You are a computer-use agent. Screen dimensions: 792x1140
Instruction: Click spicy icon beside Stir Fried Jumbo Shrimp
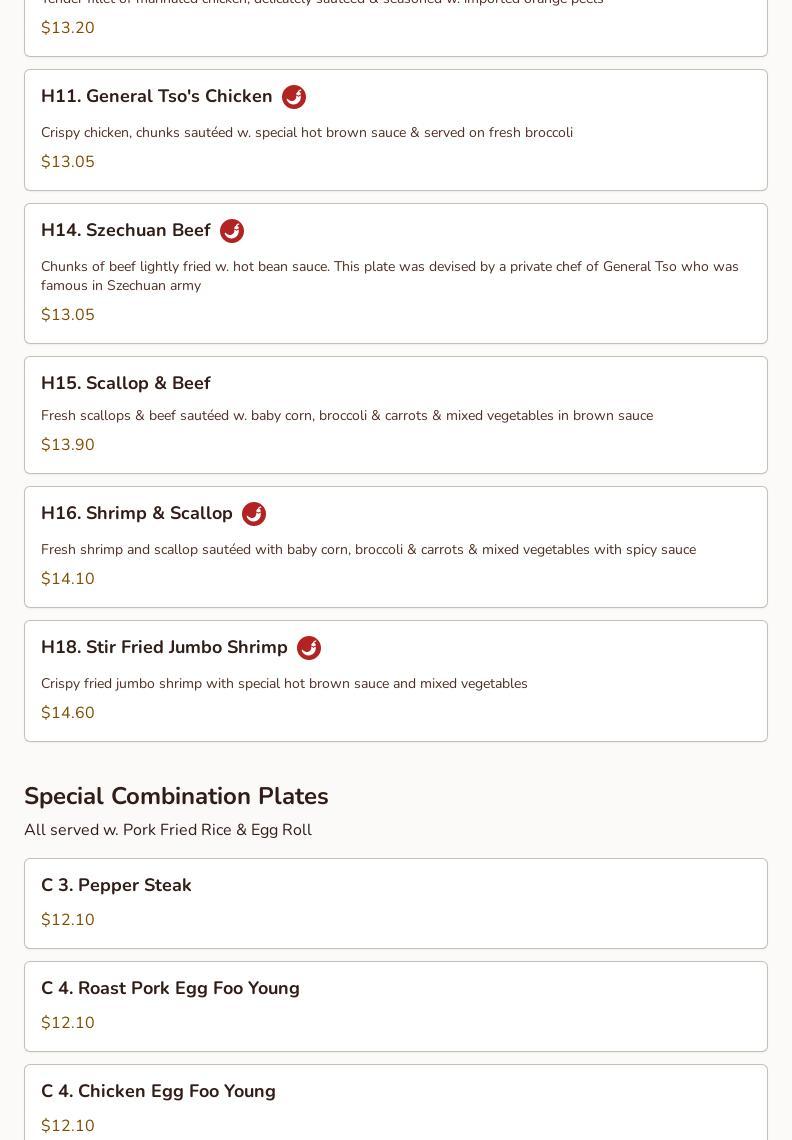[x=309, y=648]
